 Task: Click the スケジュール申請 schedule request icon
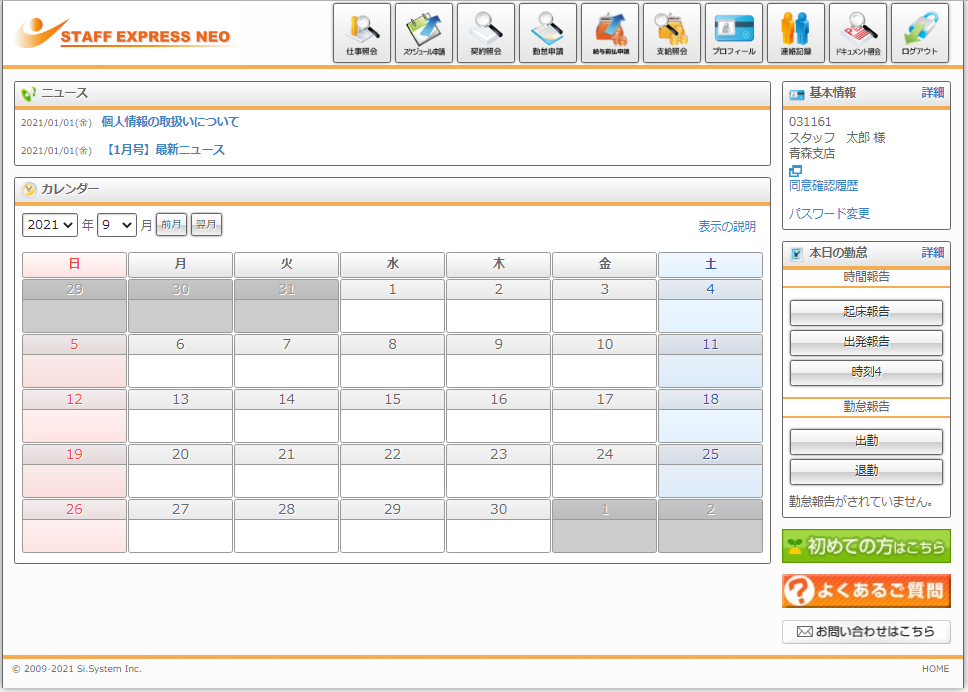pyautogui.click(x=423, y=32)
